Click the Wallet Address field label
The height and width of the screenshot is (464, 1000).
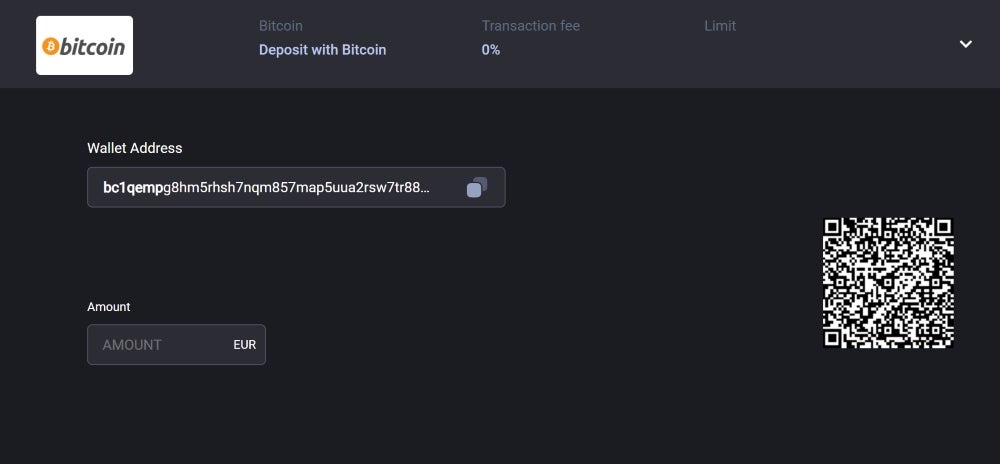pos(135,148)
